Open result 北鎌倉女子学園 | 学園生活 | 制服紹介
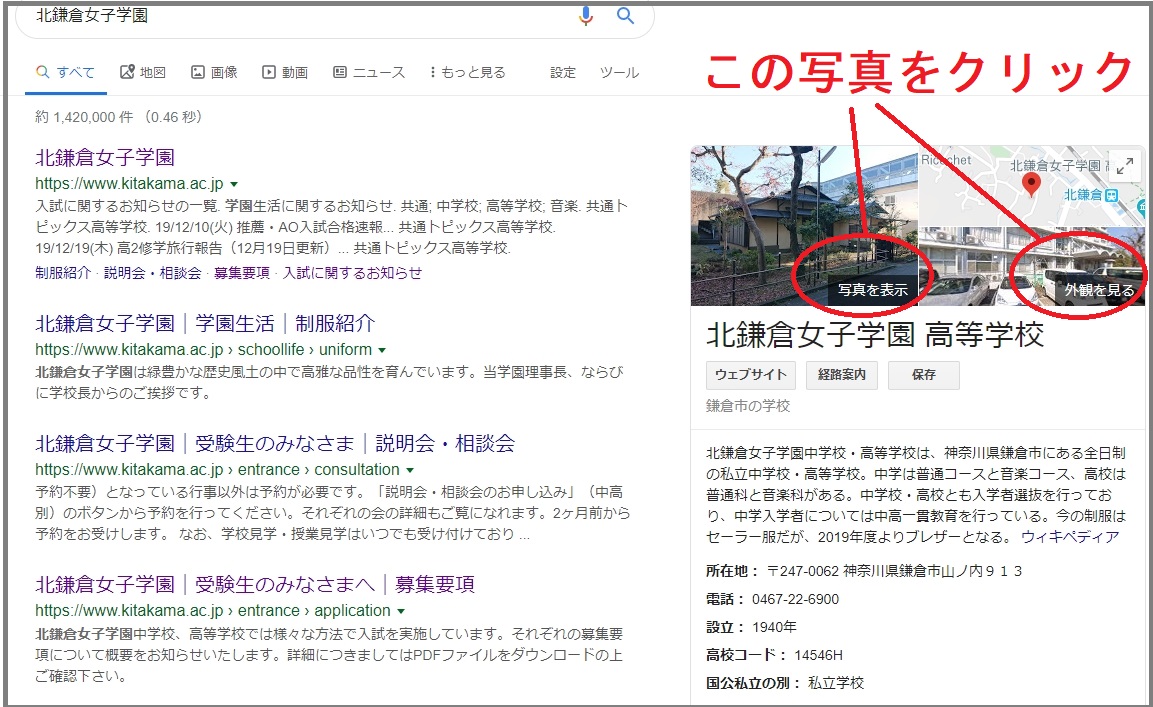This screenshot has height=707, width=1153. [x=205, y=324]
